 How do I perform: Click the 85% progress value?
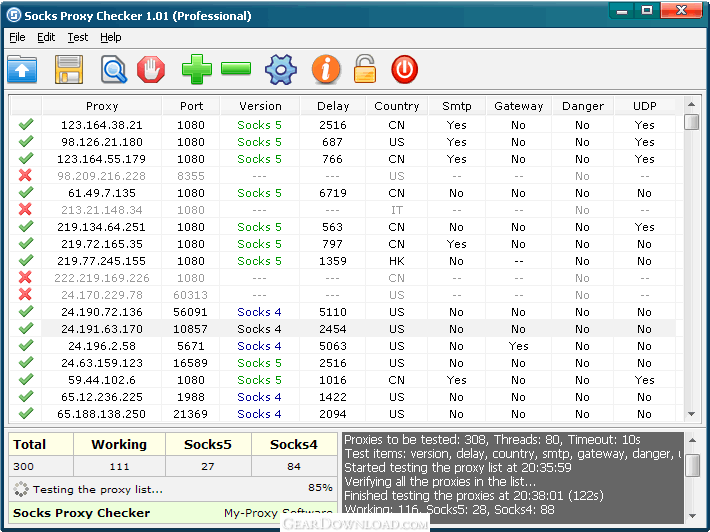(320, 488)
